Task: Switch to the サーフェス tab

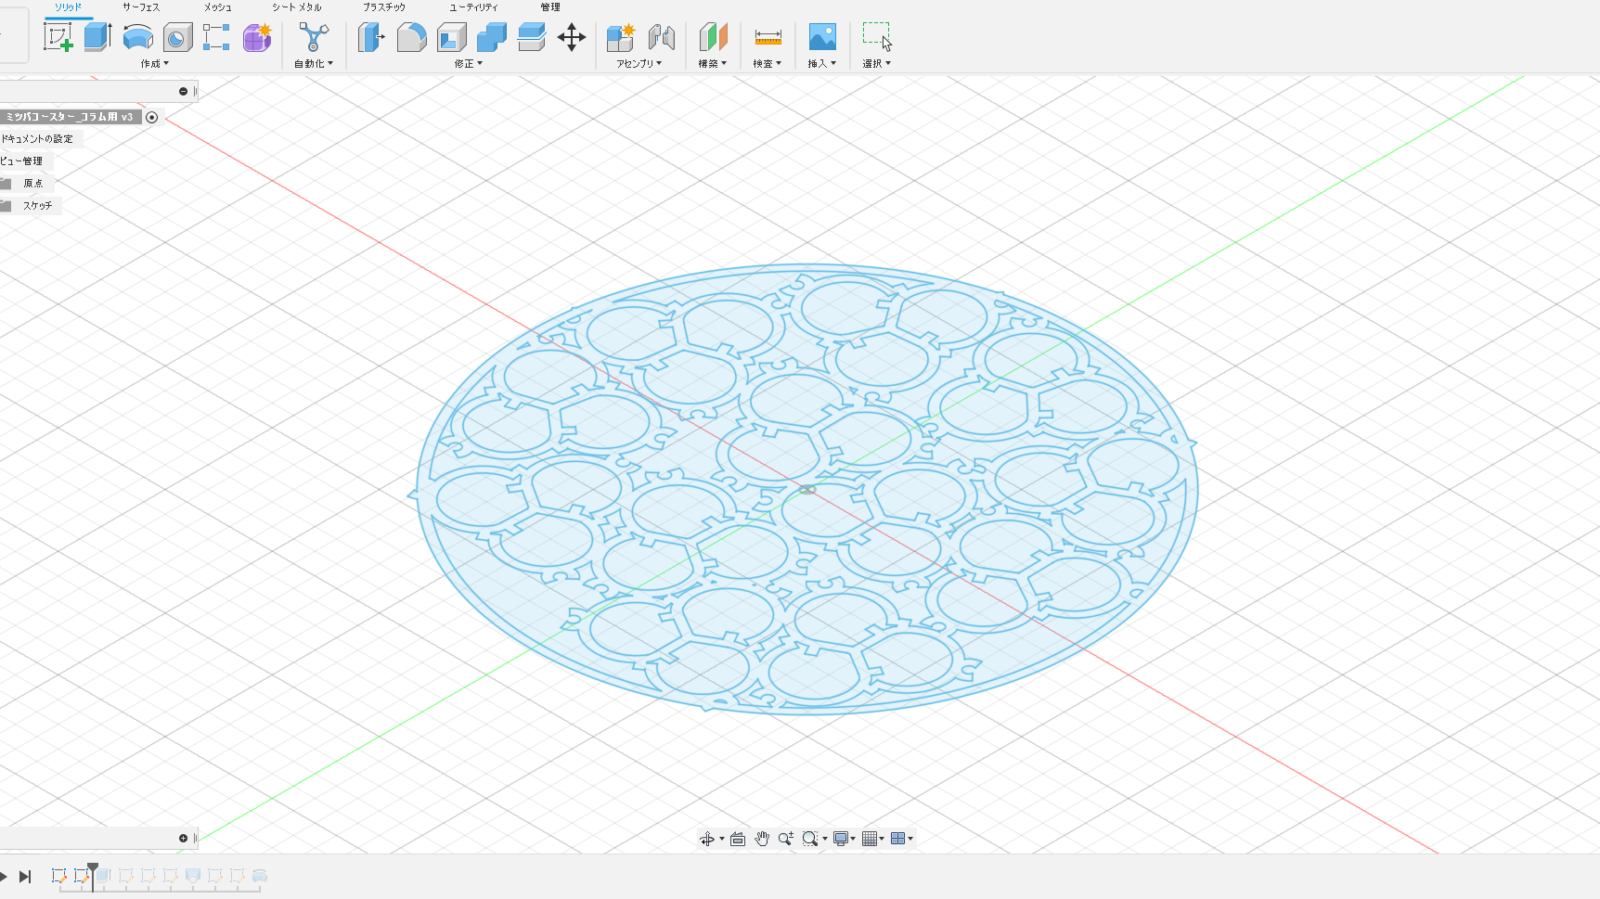Action: tap(141, 7)
